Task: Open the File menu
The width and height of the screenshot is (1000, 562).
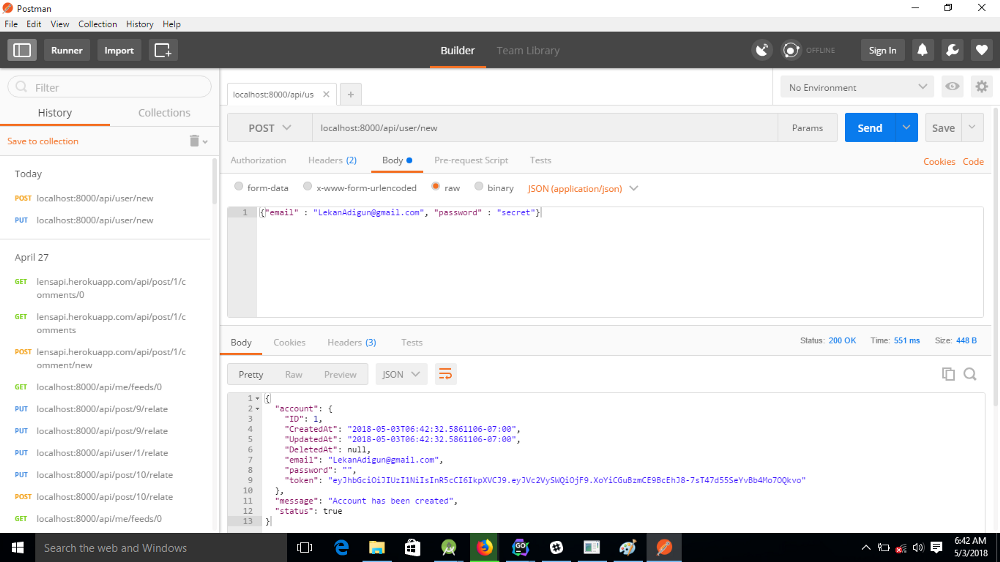Action: coord(11,24)
